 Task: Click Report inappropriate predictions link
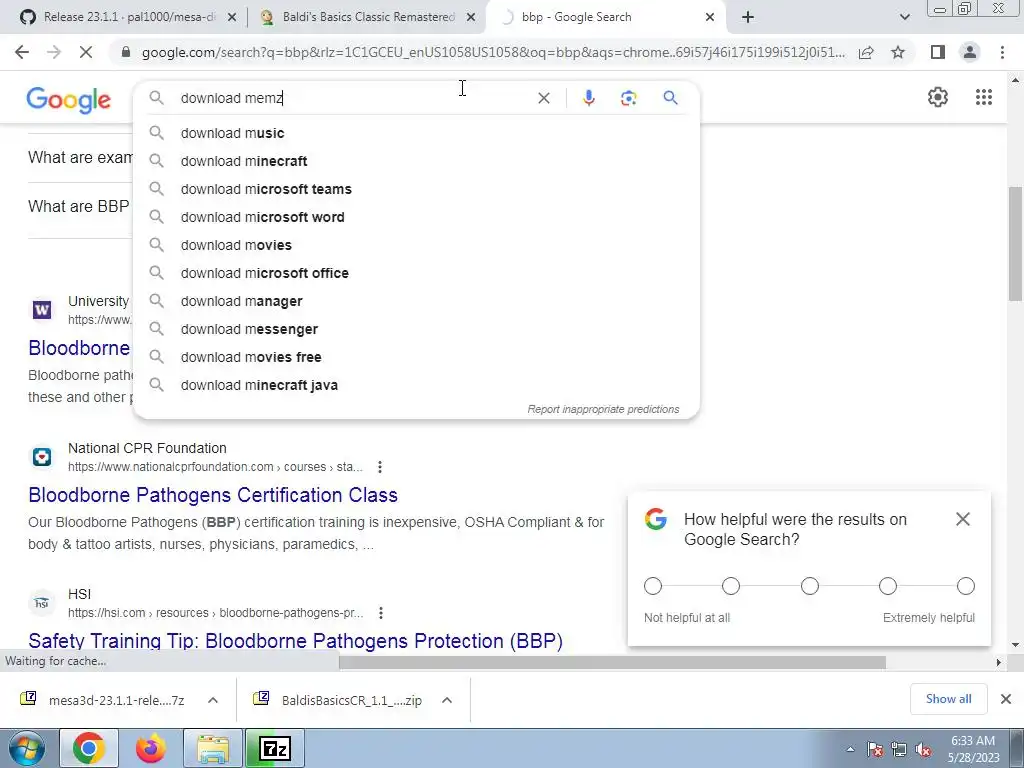[x=603, y=409]
